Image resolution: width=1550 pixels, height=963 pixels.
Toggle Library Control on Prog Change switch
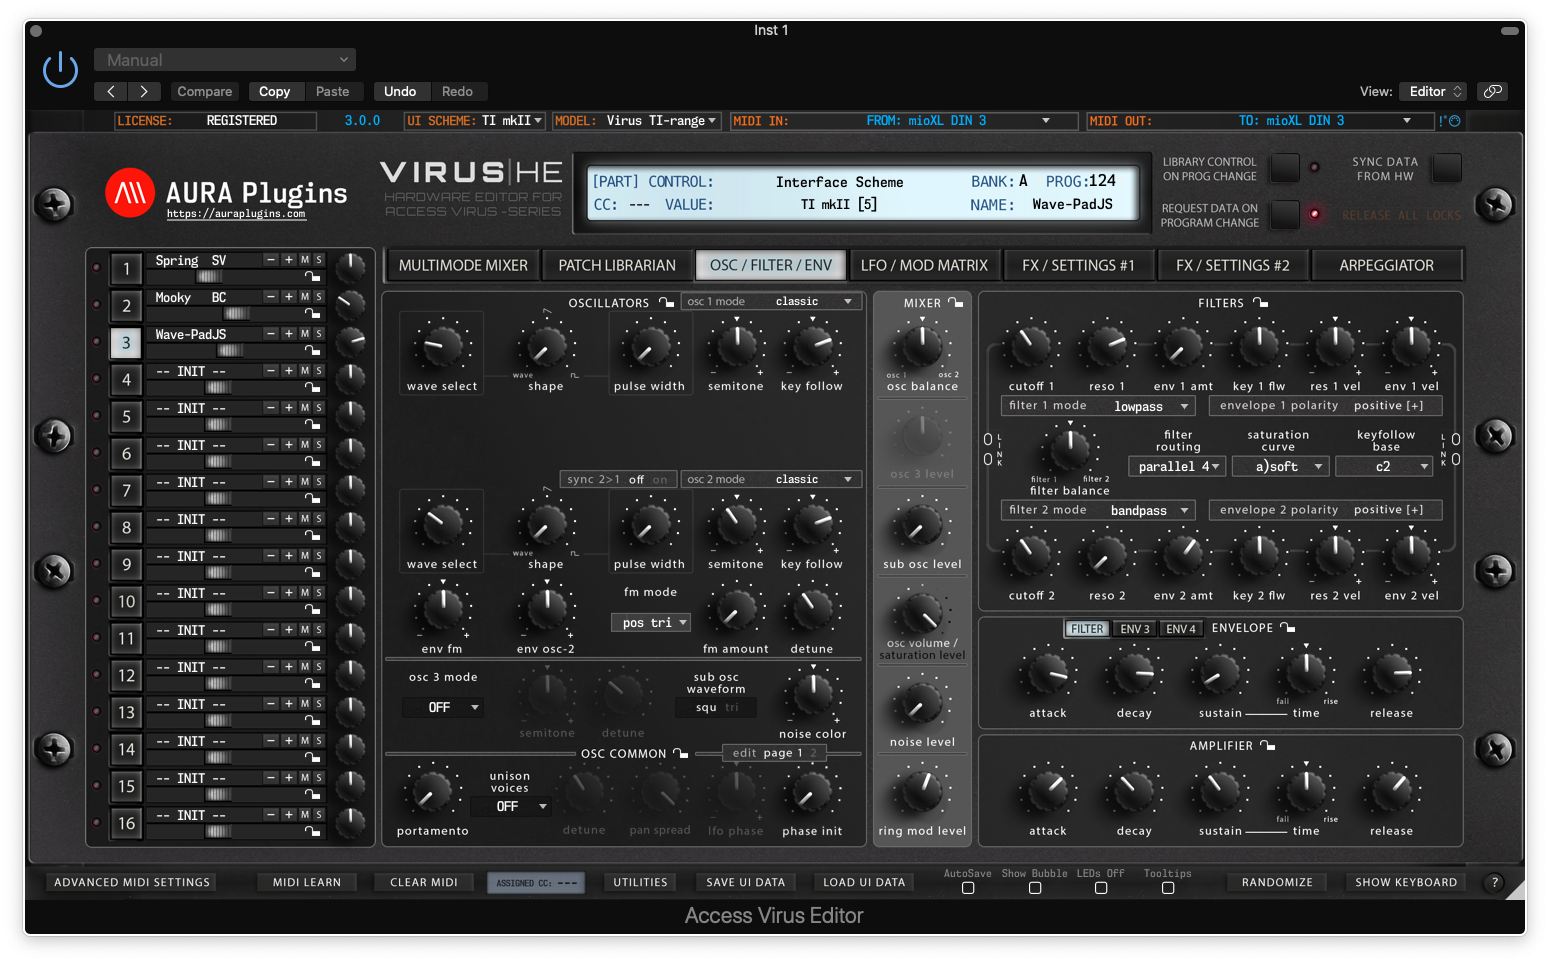[1285, 168]
